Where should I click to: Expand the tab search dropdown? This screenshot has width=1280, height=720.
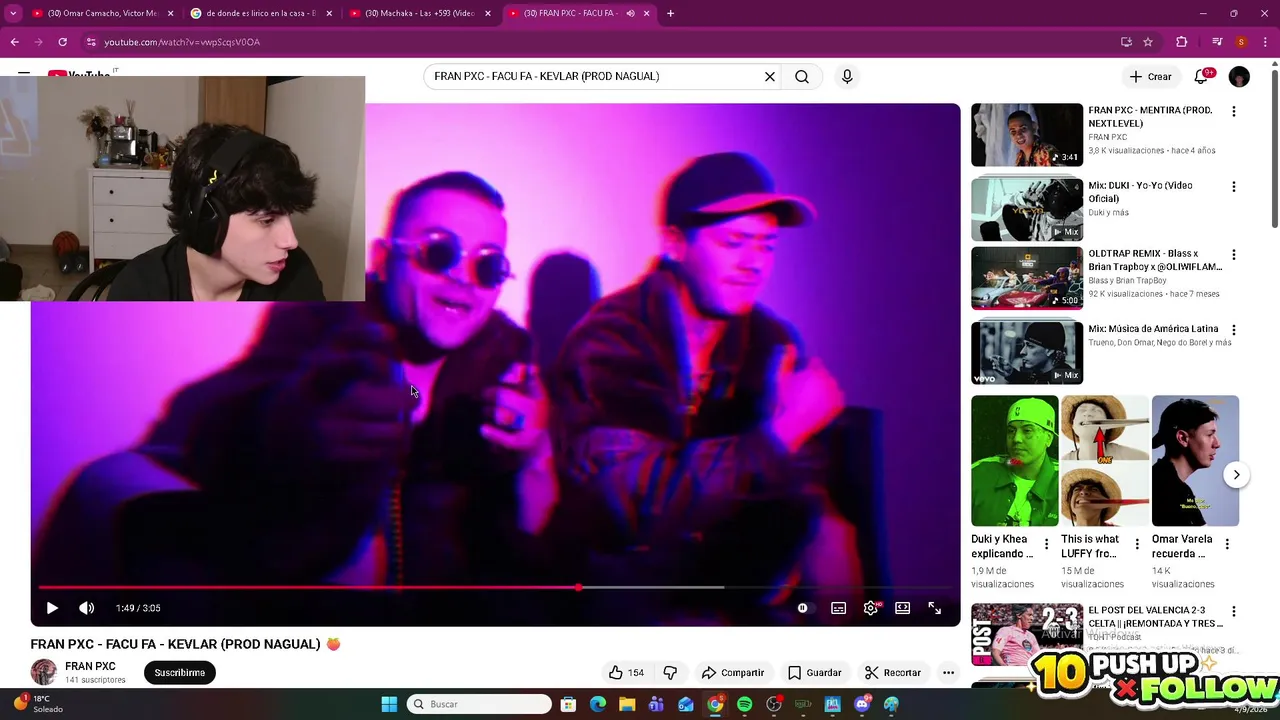tap(13, 13)
